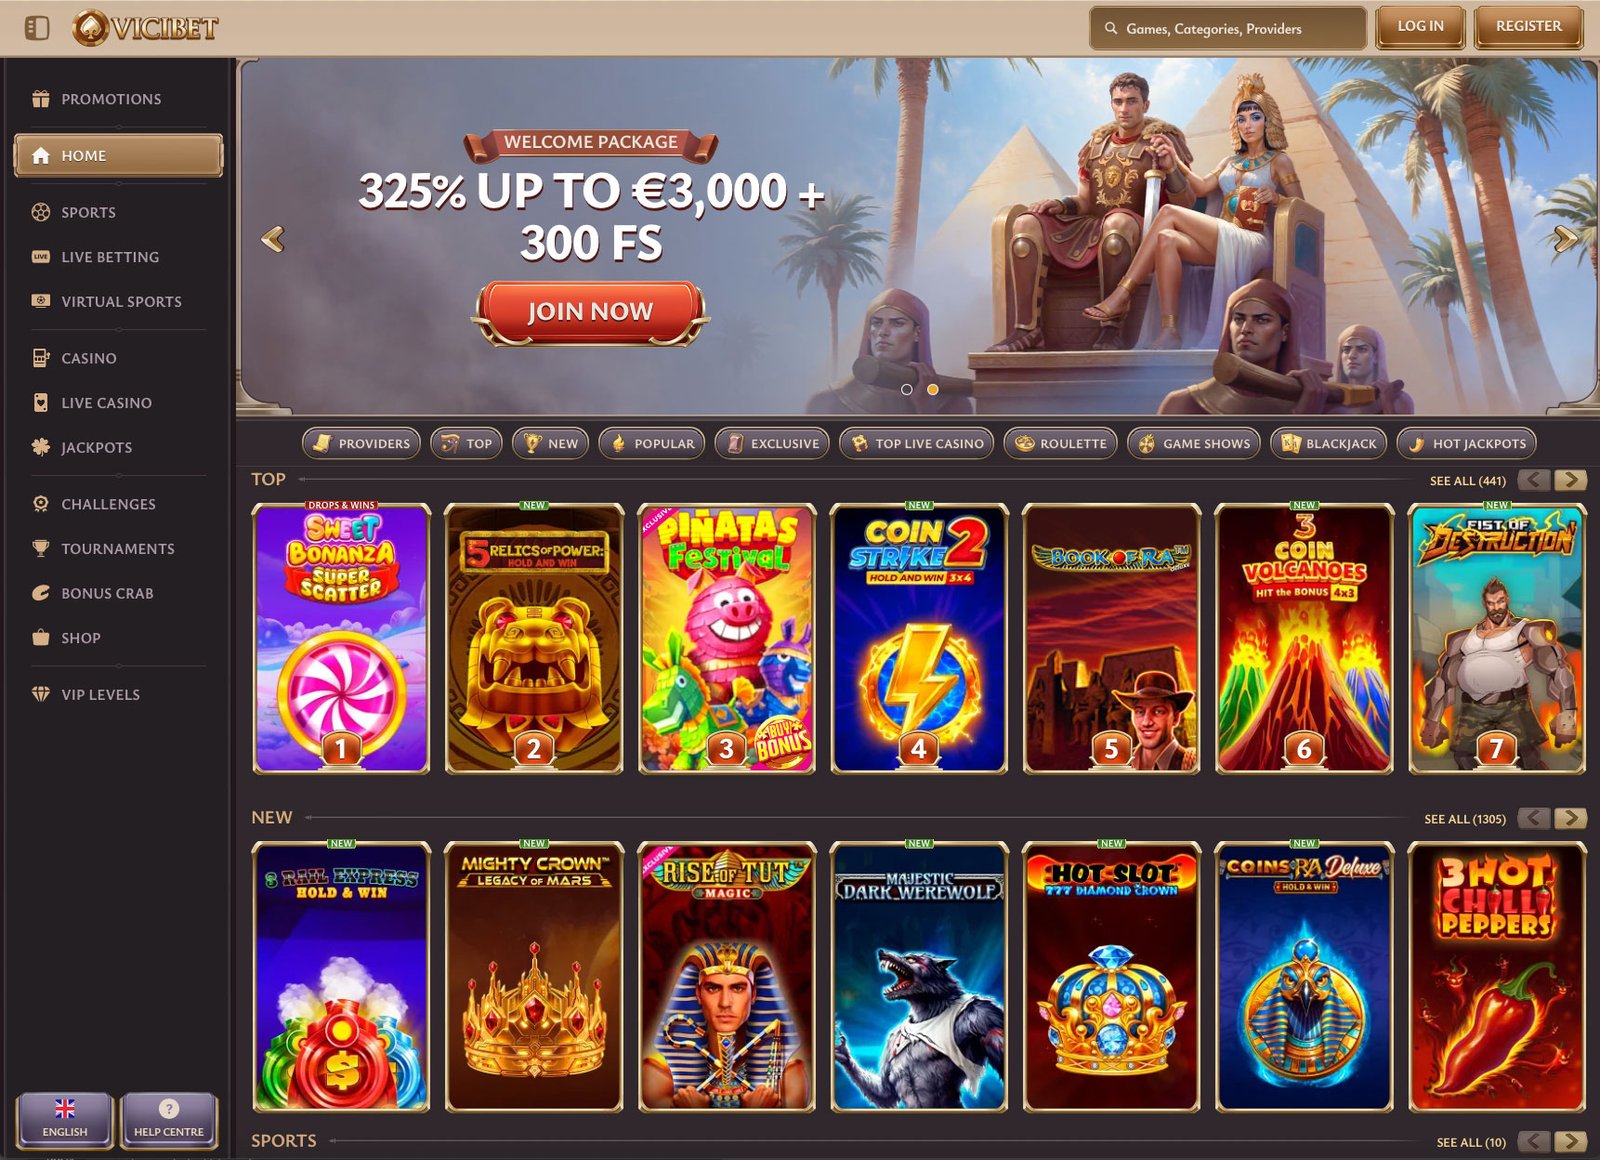Click the Help Centre question-mark button
1600x1160 pixels.
pos(169,1119)
